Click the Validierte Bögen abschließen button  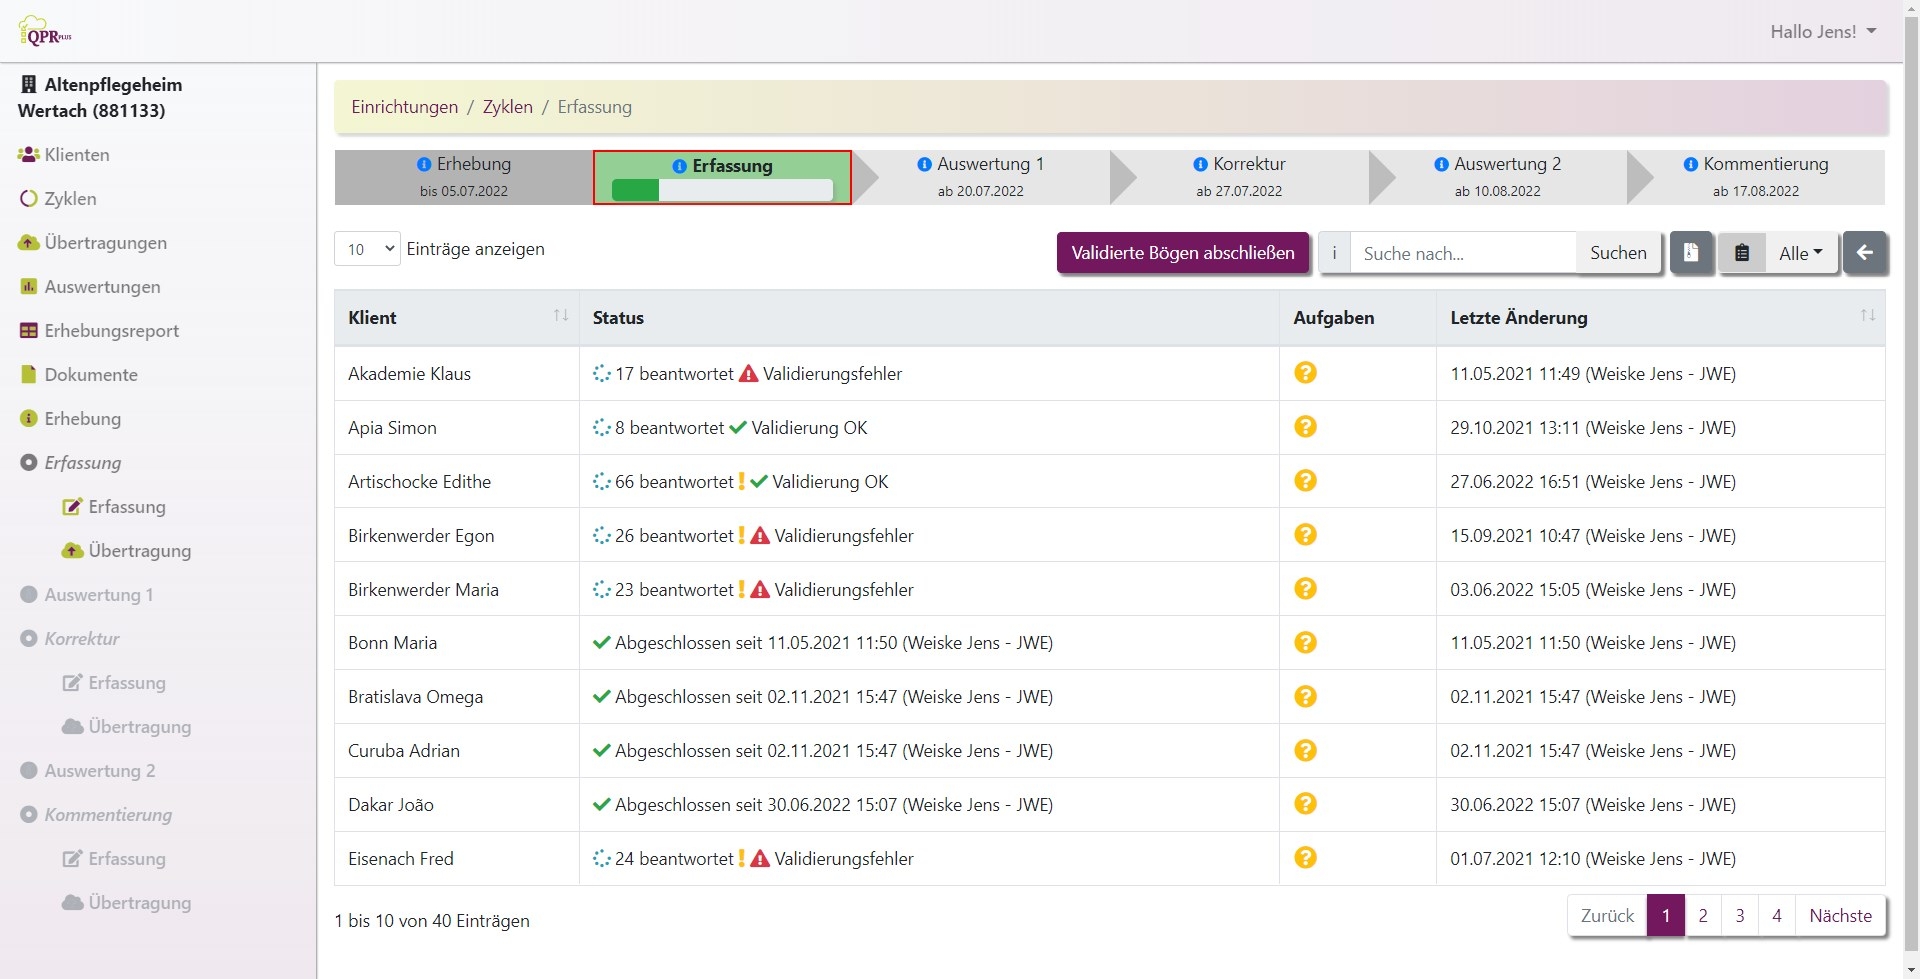pyautogui.click(x=1183, y=253)
